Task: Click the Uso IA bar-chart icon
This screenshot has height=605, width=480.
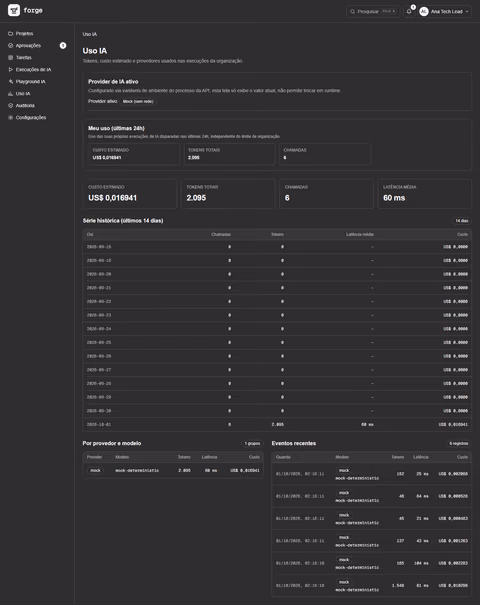Action: point(10,93)
